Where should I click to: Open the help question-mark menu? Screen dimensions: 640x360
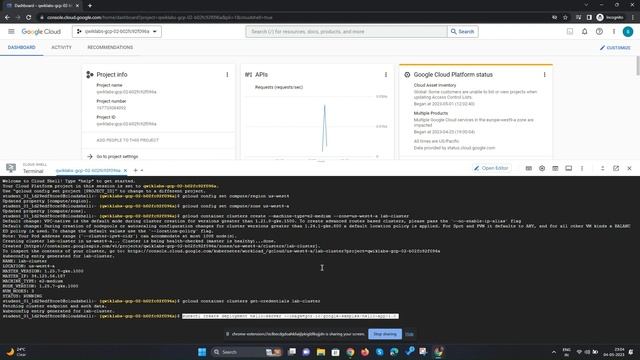[599, 31]
